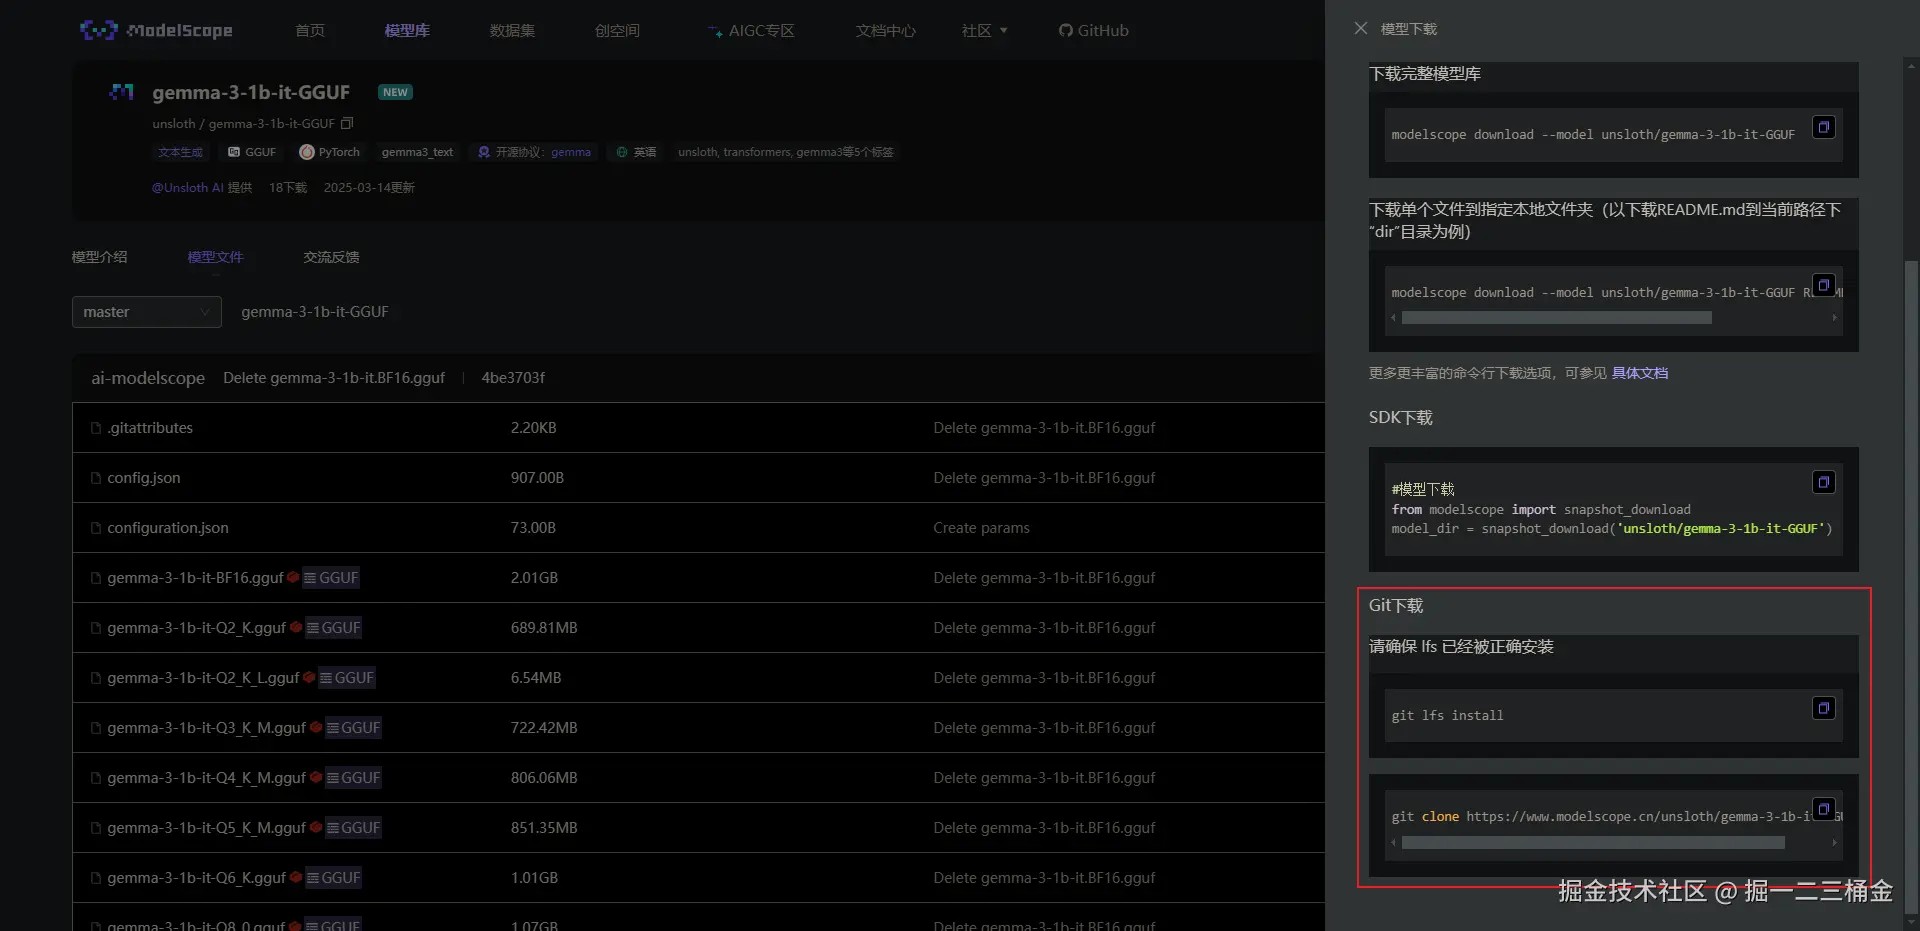Image resolution: width=1920 pixels, height=931 pixels.
Task: Expand the 'unsloth, transformers, gemma3等5个标签' tag list
Action: [x=786, y=152]
